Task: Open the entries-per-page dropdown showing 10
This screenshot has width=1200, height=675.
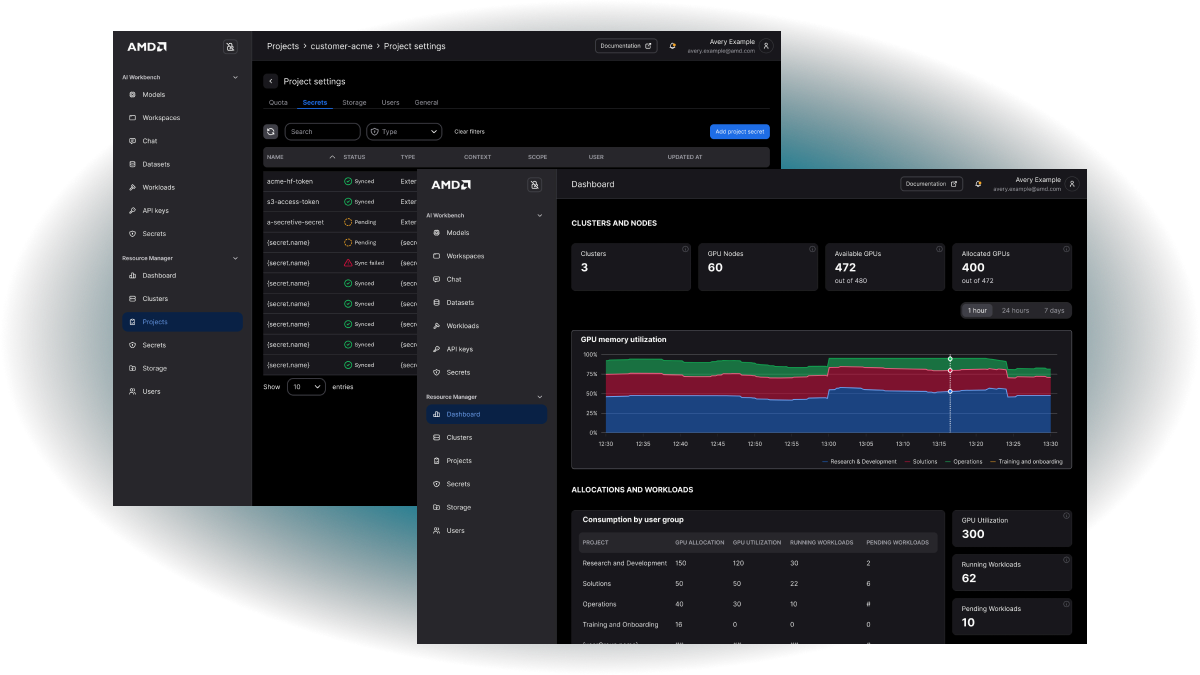Action: pyautogui.click(x=307, y=386)
